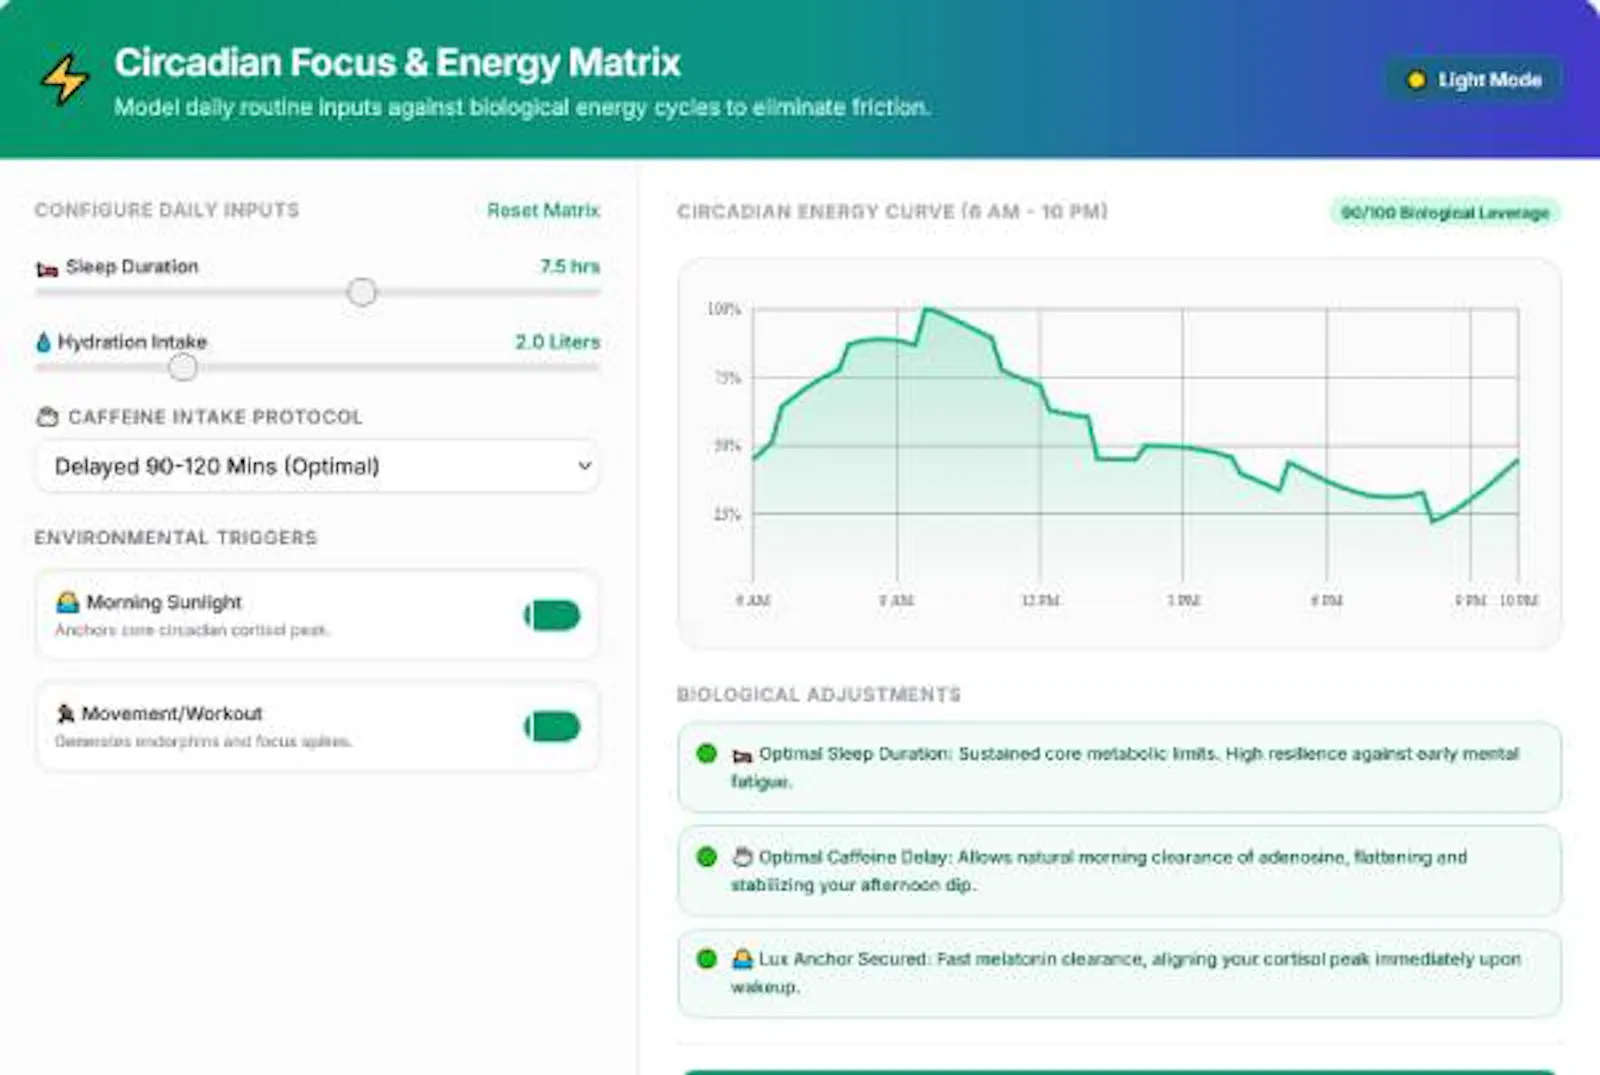The image size is (1600, 1075).
Task: Click the bed icon beside Sleep Duration
Action: point(46,269)
